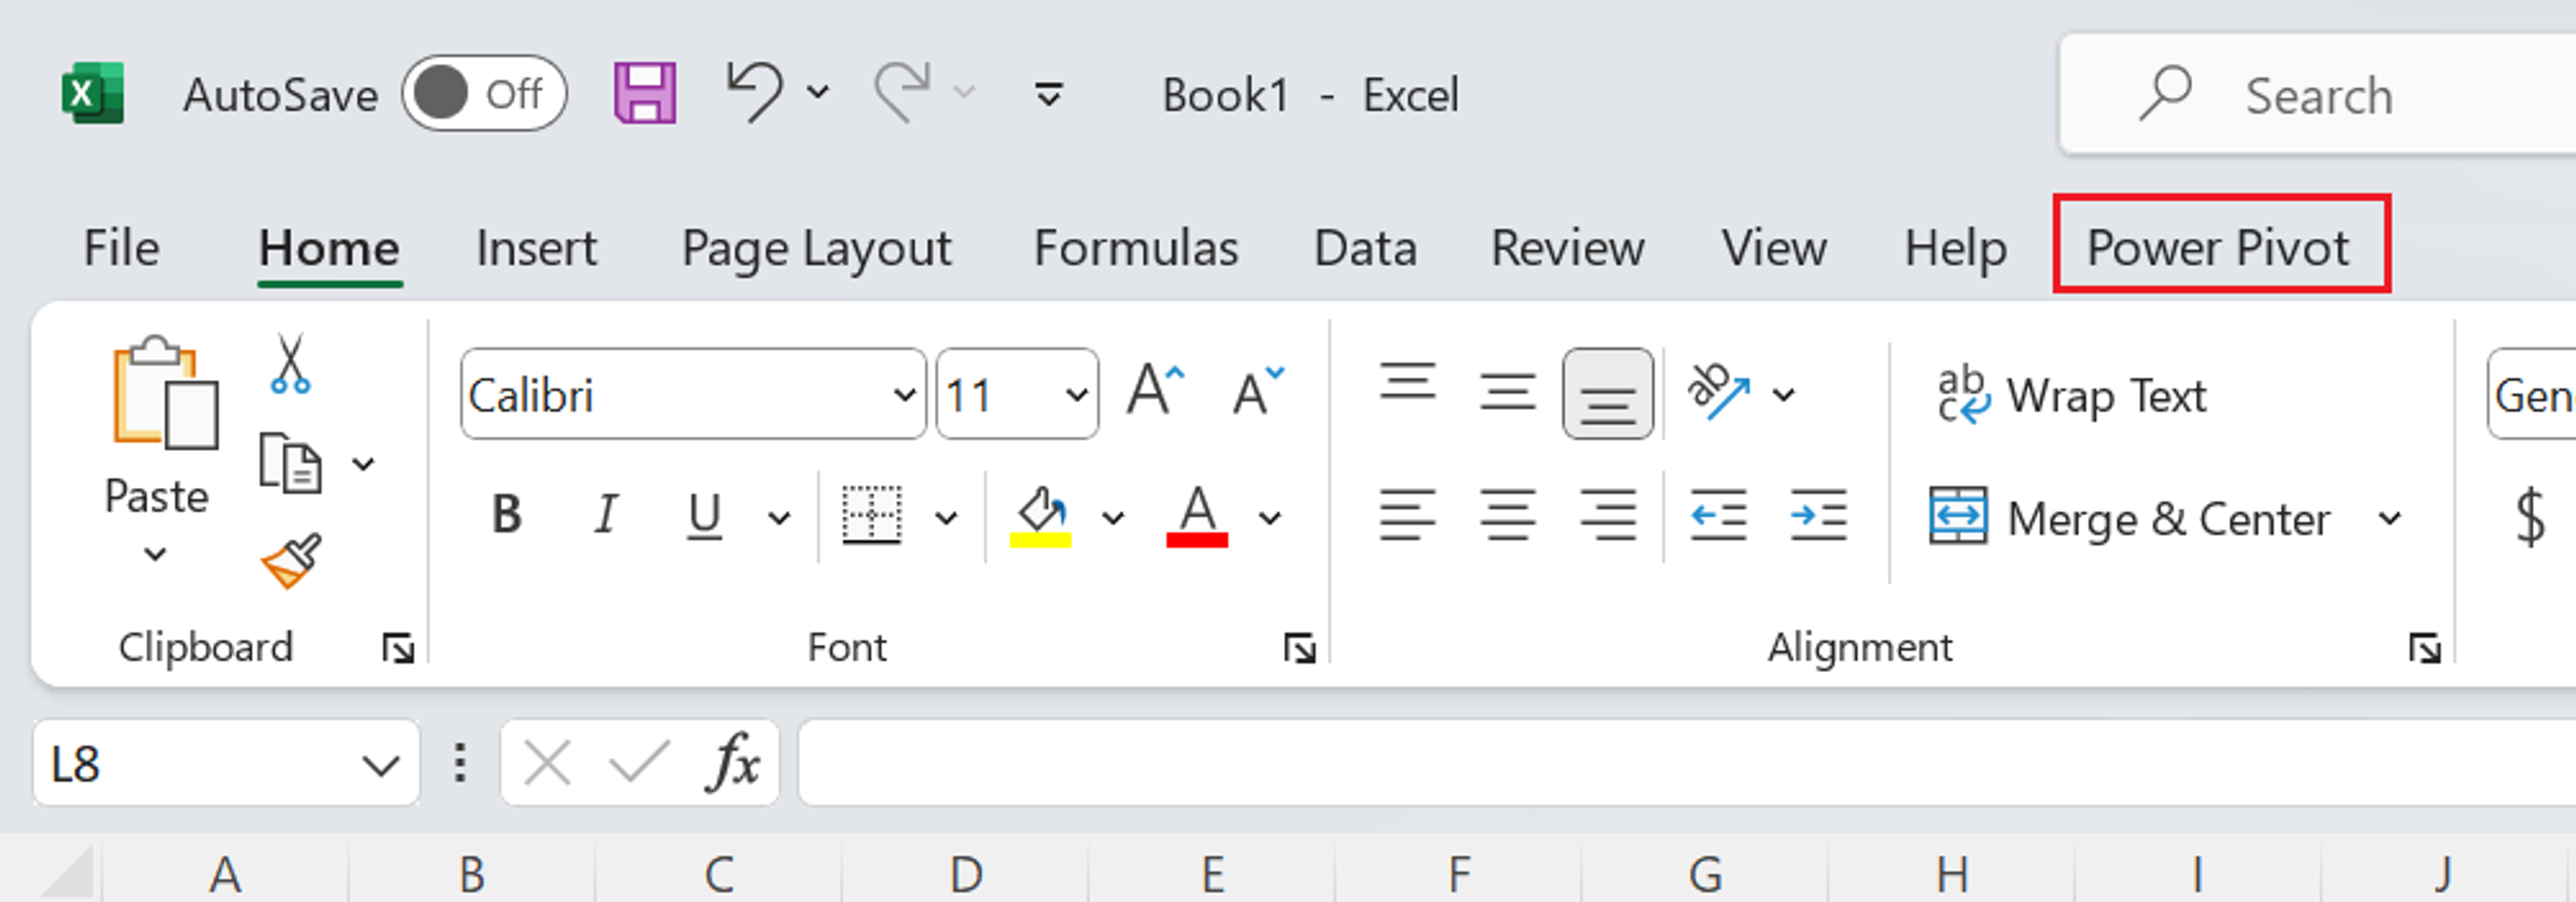Open the Redo history dropdown arrow
This screenshot has width=2576, height=902.
tap(964, 93)
